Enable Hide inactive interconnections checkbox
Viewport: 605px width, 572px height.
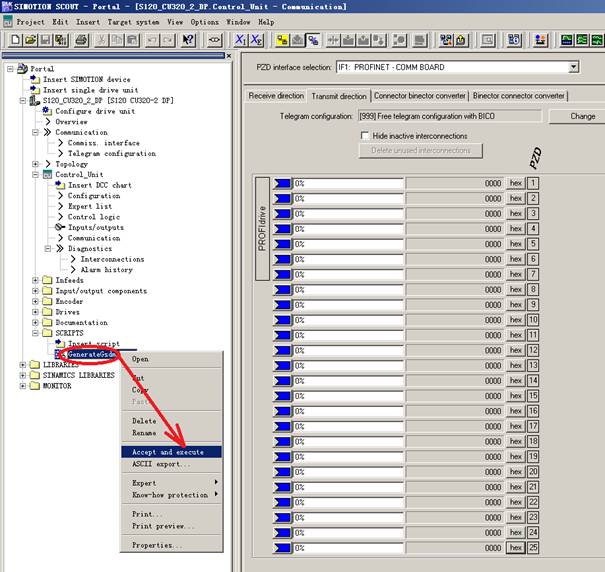click(x=365, y=136)
